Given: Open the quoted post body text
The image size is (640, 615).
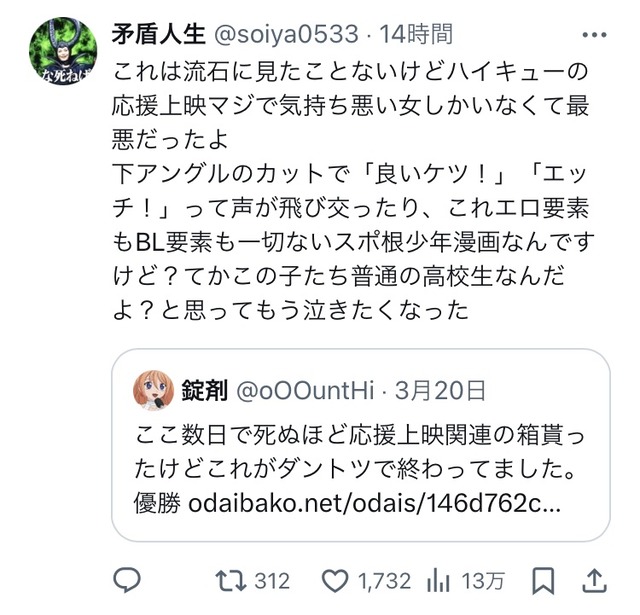Looking at the screenshot, I should click(359, 469).
